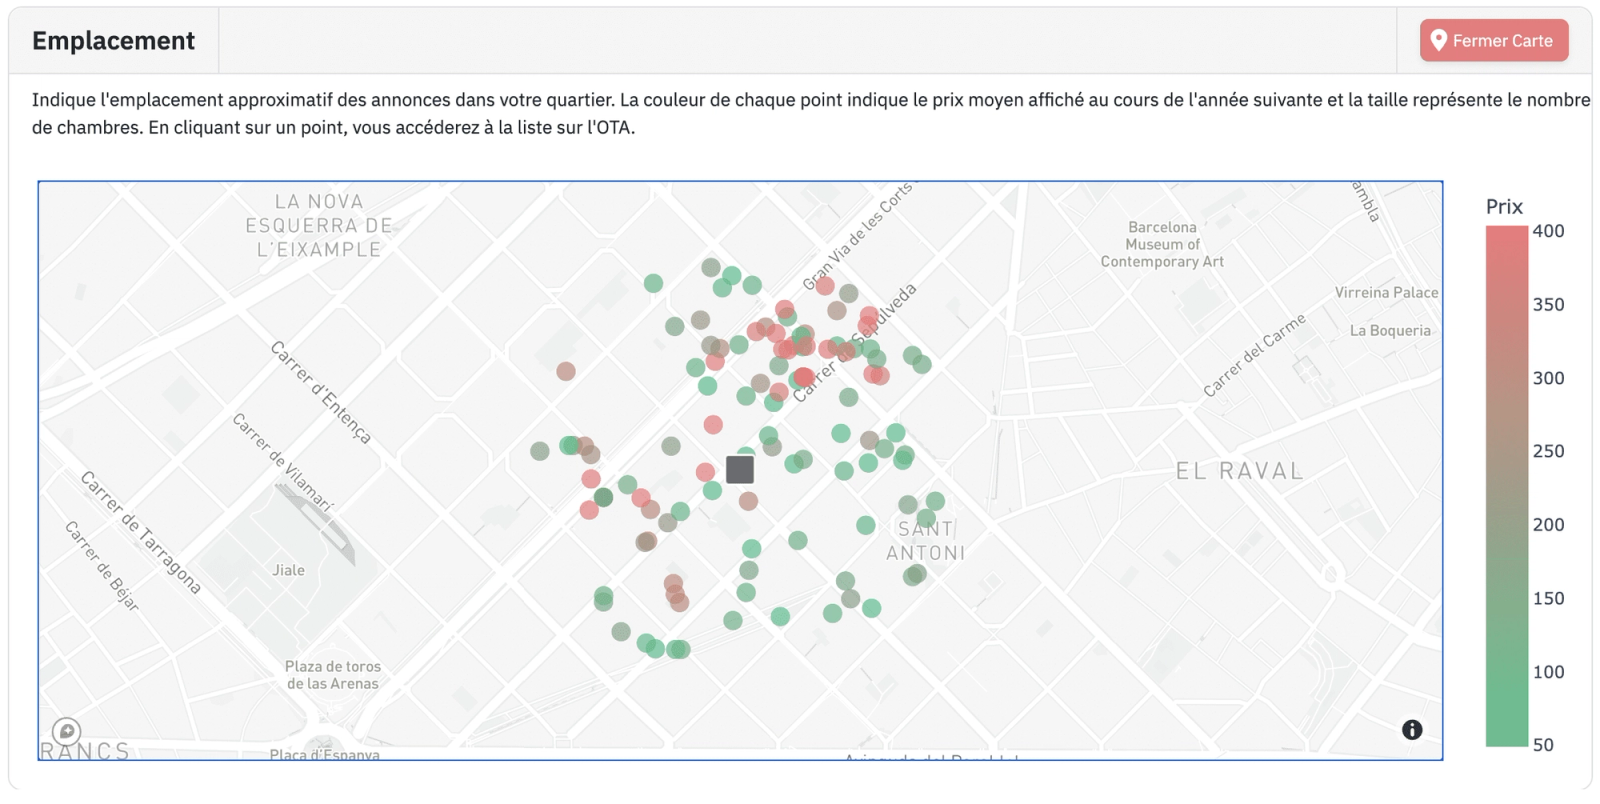Click the La Boqueria map label
Viewport: 1600px width, 804px height.
[x=1390, y=331]
